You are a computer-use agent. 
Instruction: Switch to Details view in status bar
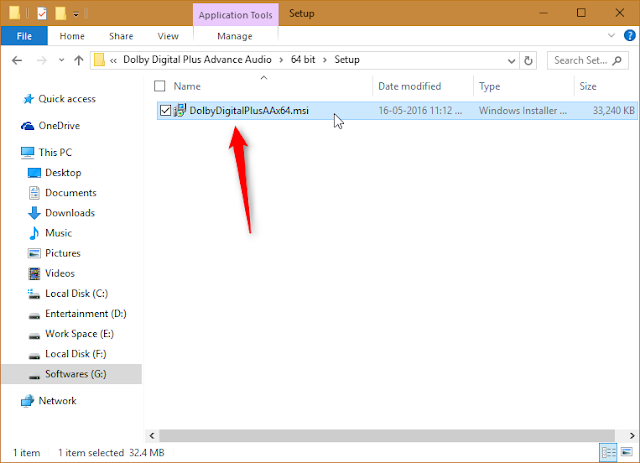[608, 452]
